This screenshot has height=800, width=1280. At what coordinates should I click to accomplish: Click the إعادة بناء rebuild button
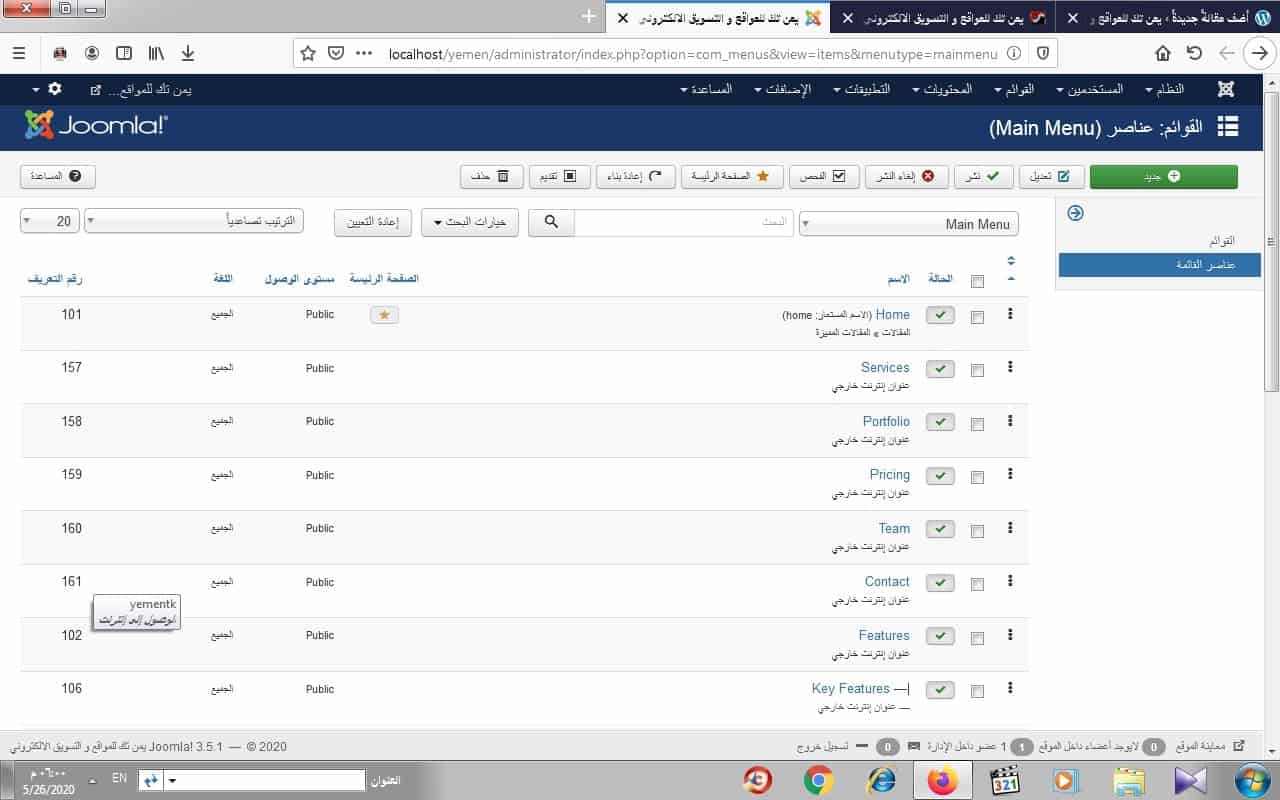pos(636,176)
